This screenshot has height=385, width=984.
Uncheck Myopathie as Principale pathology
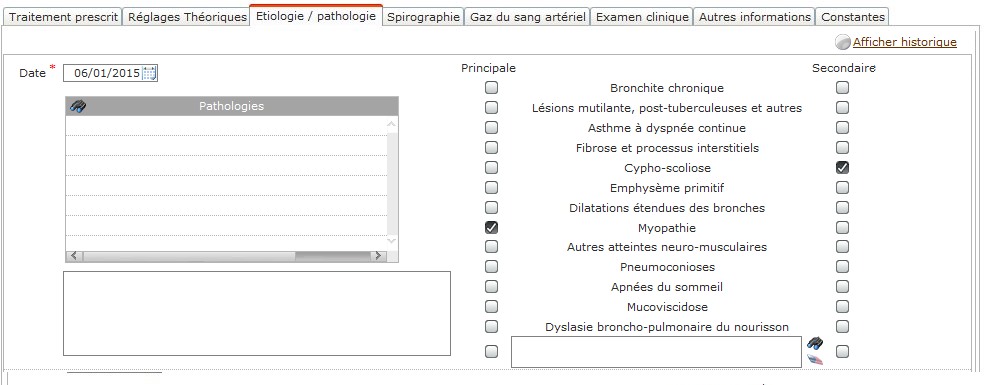click(x=491, y=227)
